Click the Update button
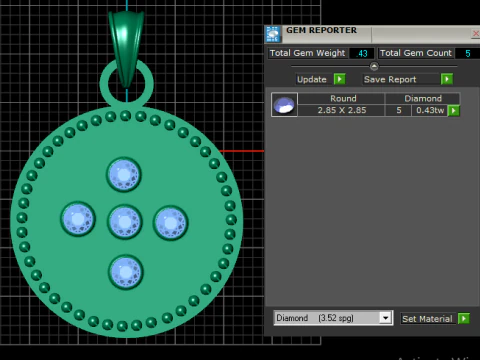This screenshot has width=480, height=360. tap(314, 79)
